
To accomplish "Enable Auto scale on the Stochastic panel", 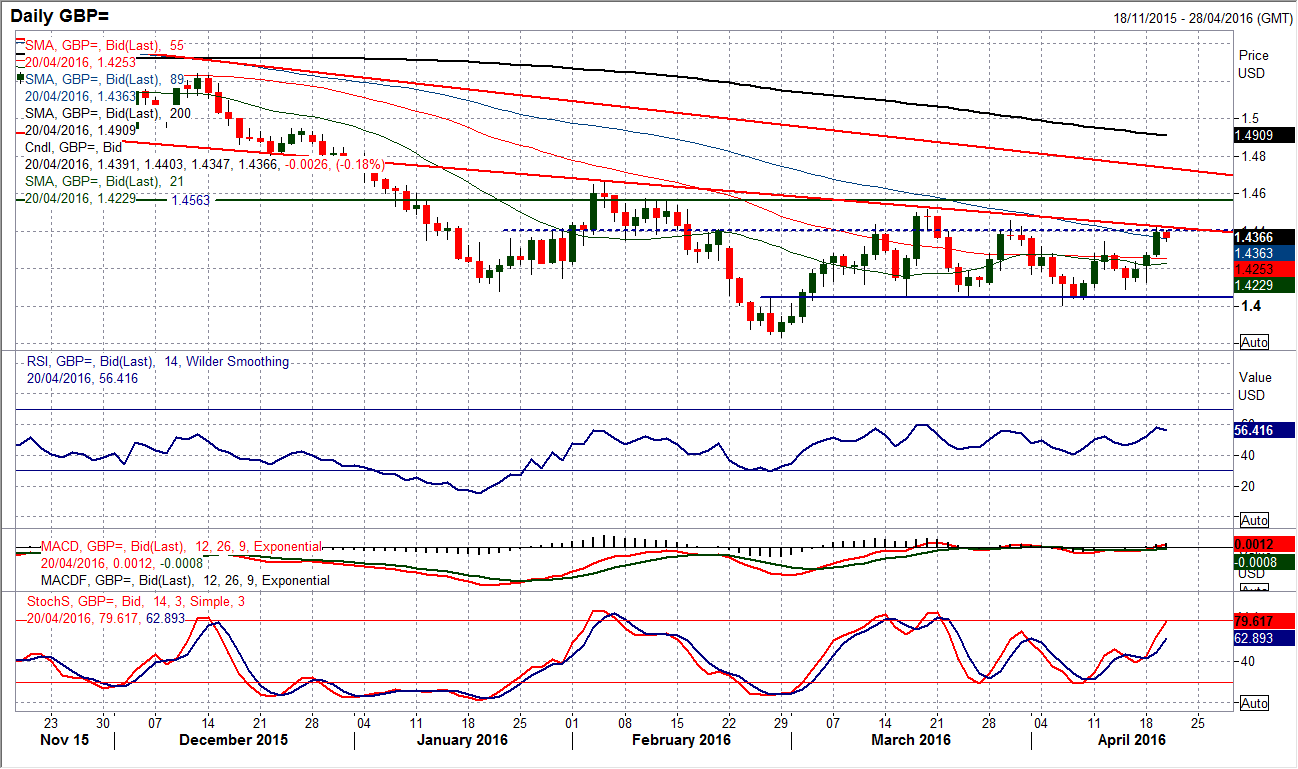I will (x=1253, y=704).
